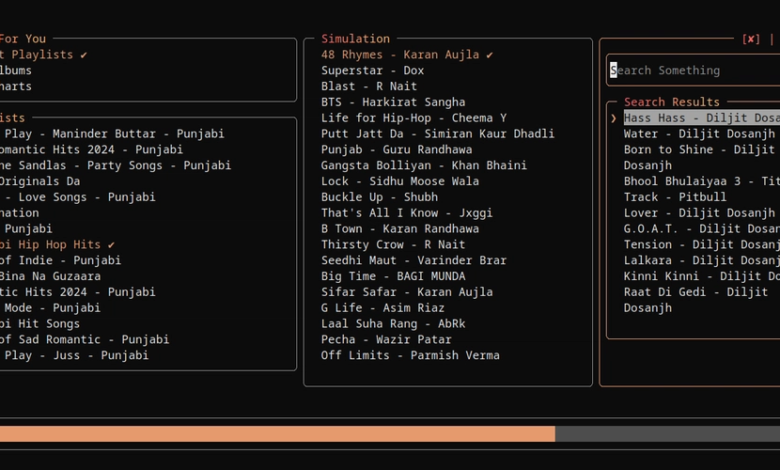This screenshot has height=470, width=780.
Task: Select Originals Da playlist row
Action: (40, 182)
